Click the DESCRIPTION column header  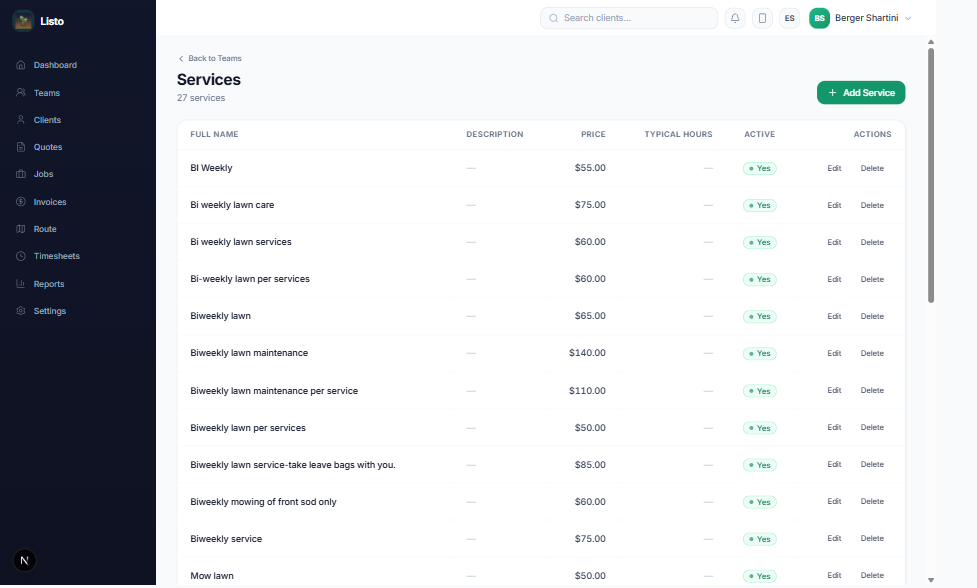(x=495, y=134)
